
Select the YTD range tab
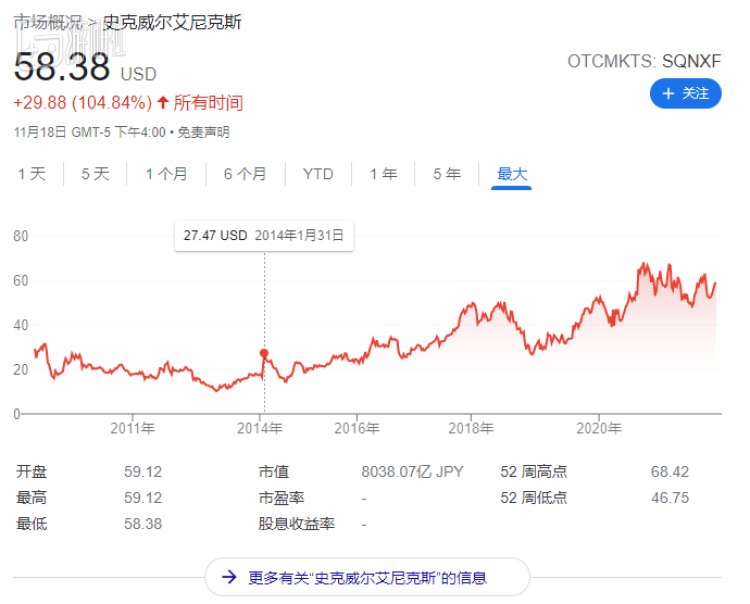(x=318, y=174)
